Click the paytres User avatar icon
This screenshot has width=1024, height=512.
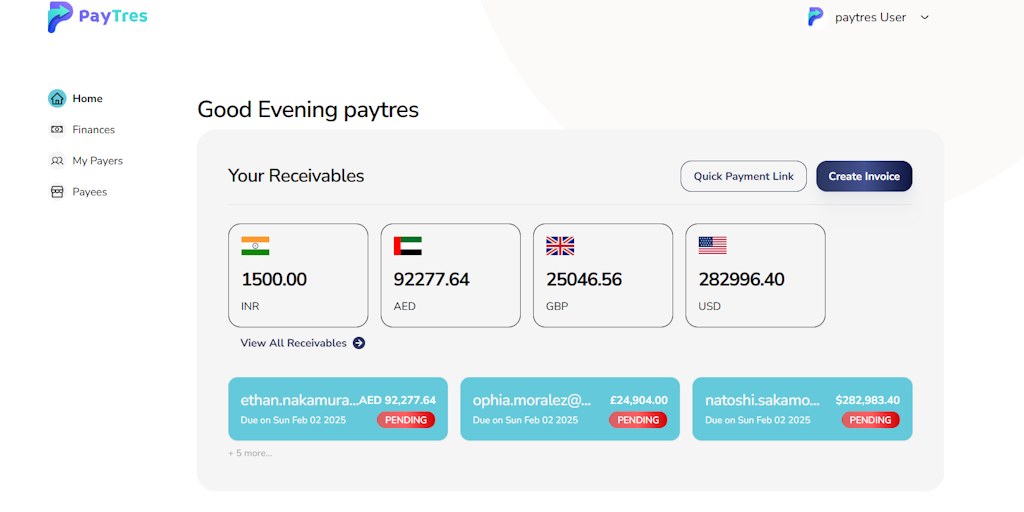click(x=817, y=17)
